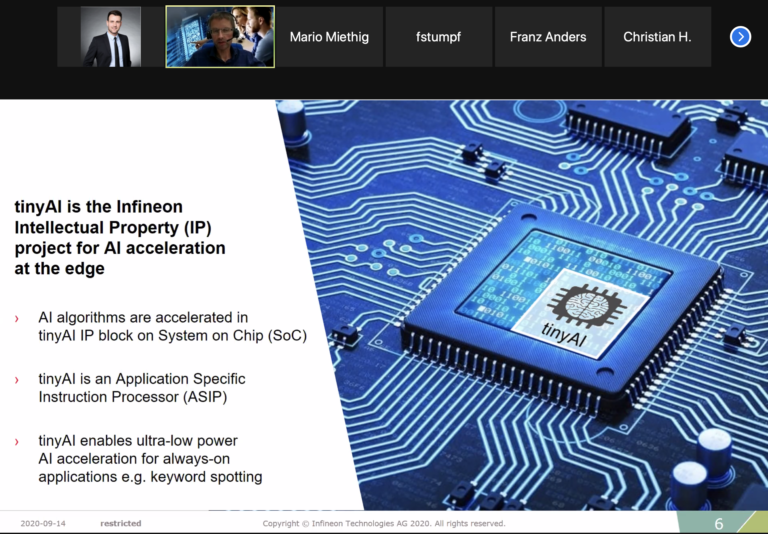Click the restricted label in footer
Screen dimensions: 768x534
[120, 524]
